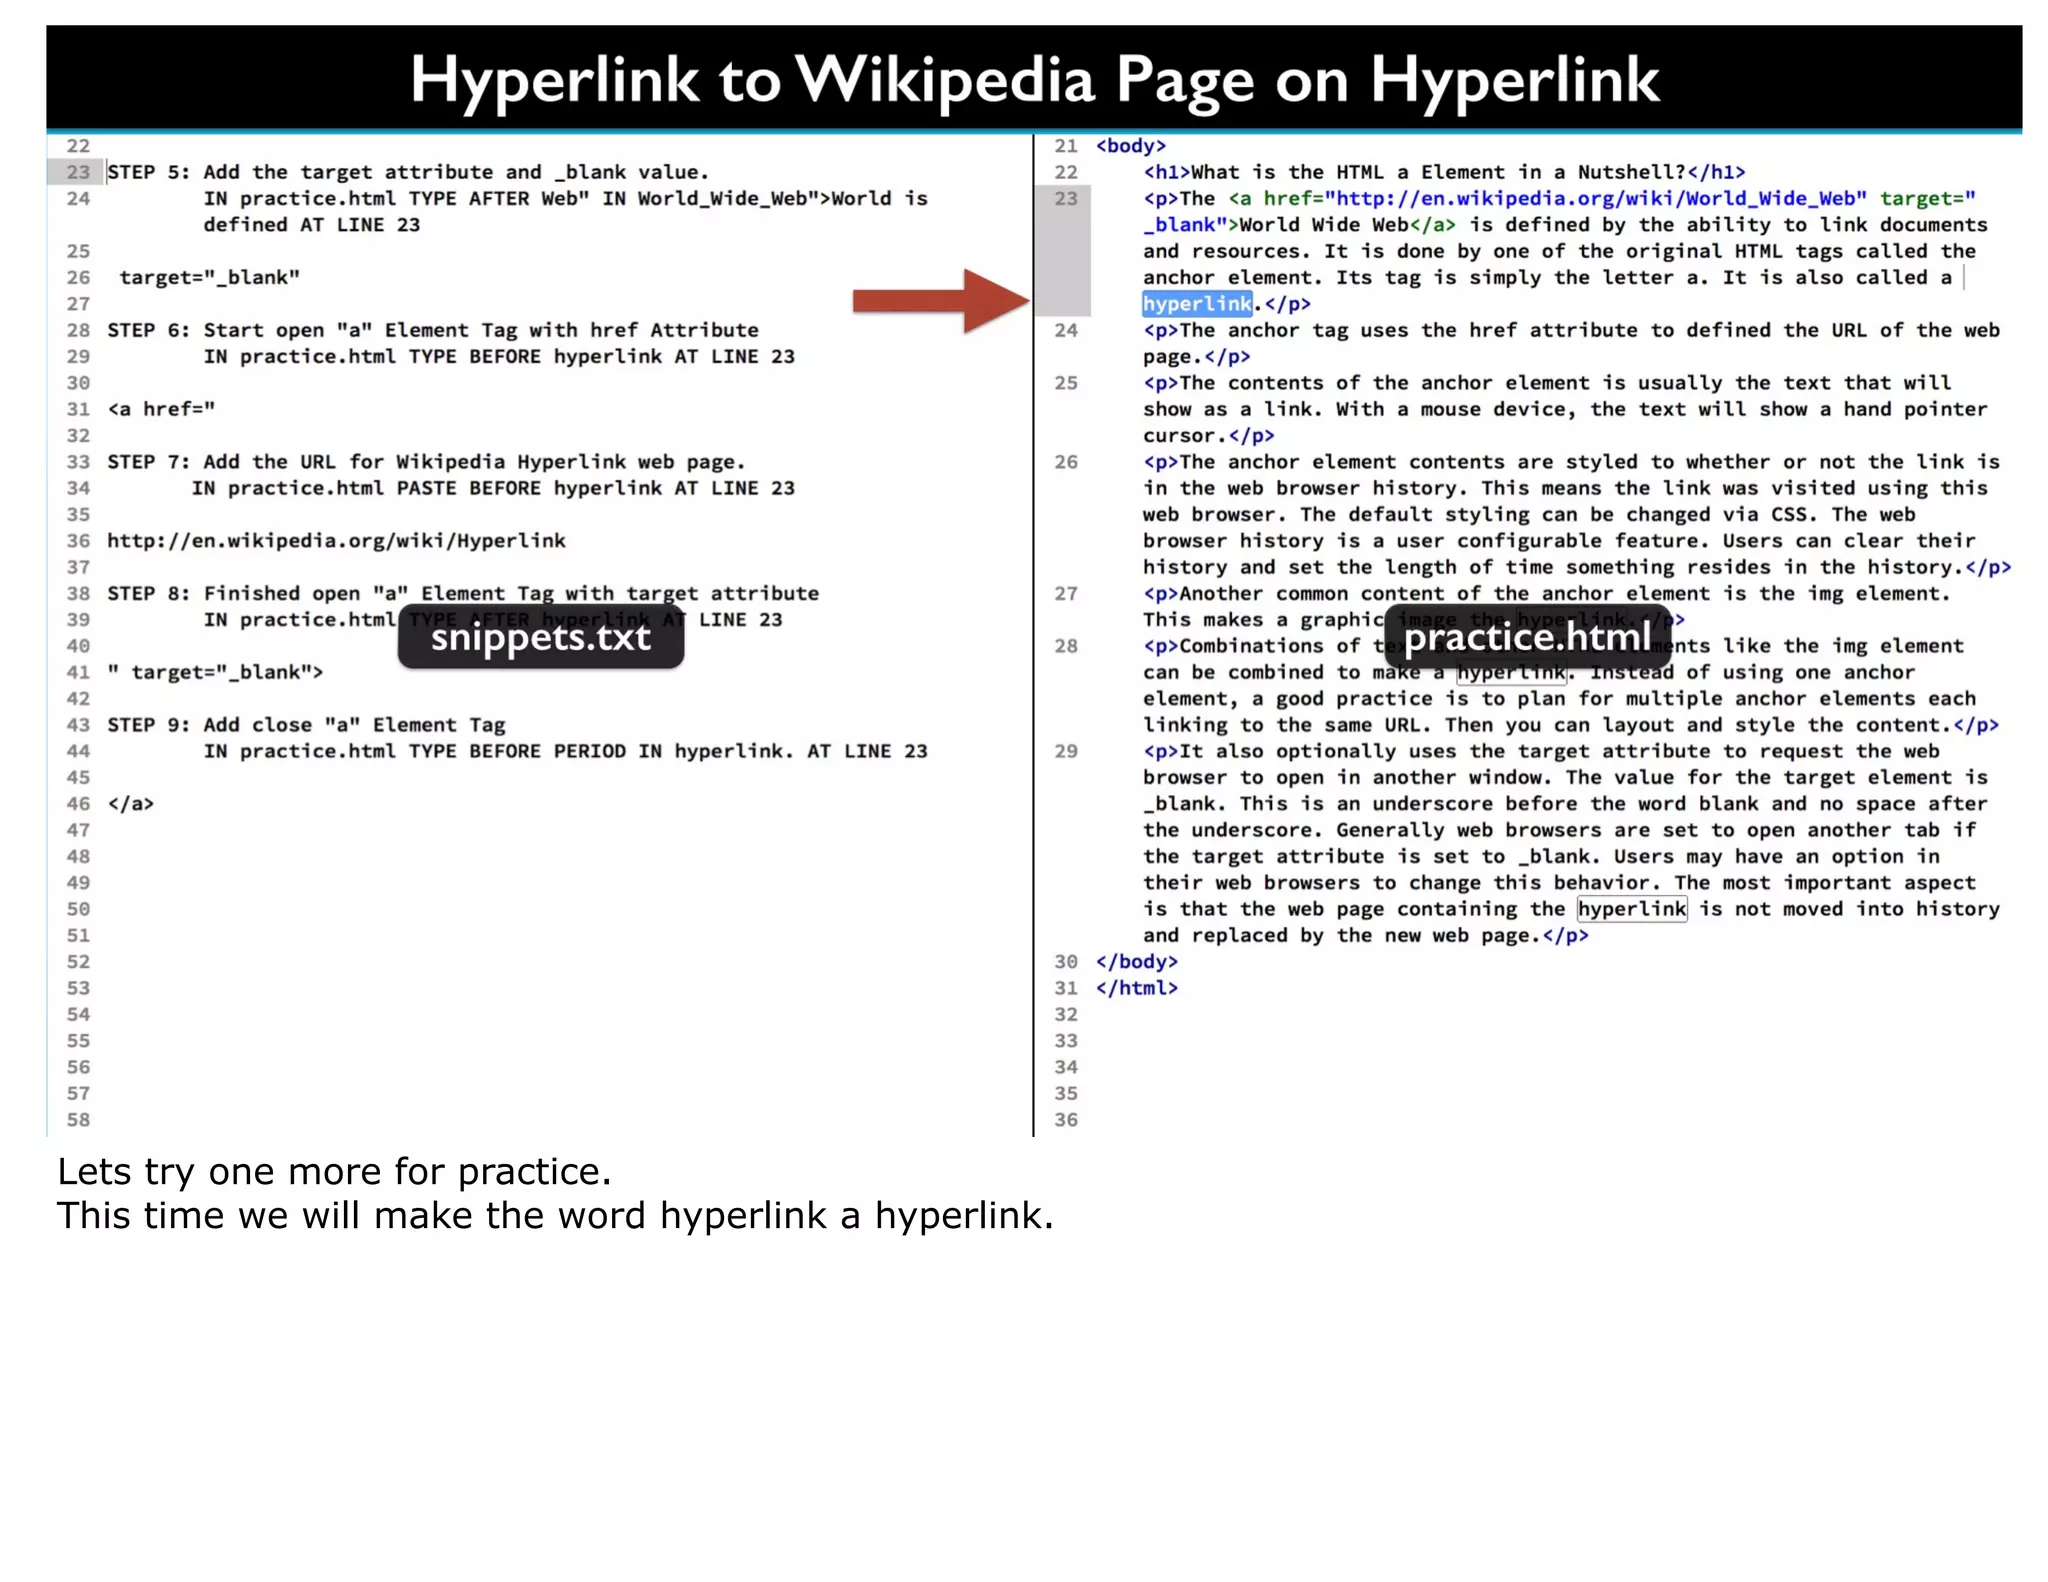Click line number 36 in snippets.txt gutter

click(x=78, y=541)
